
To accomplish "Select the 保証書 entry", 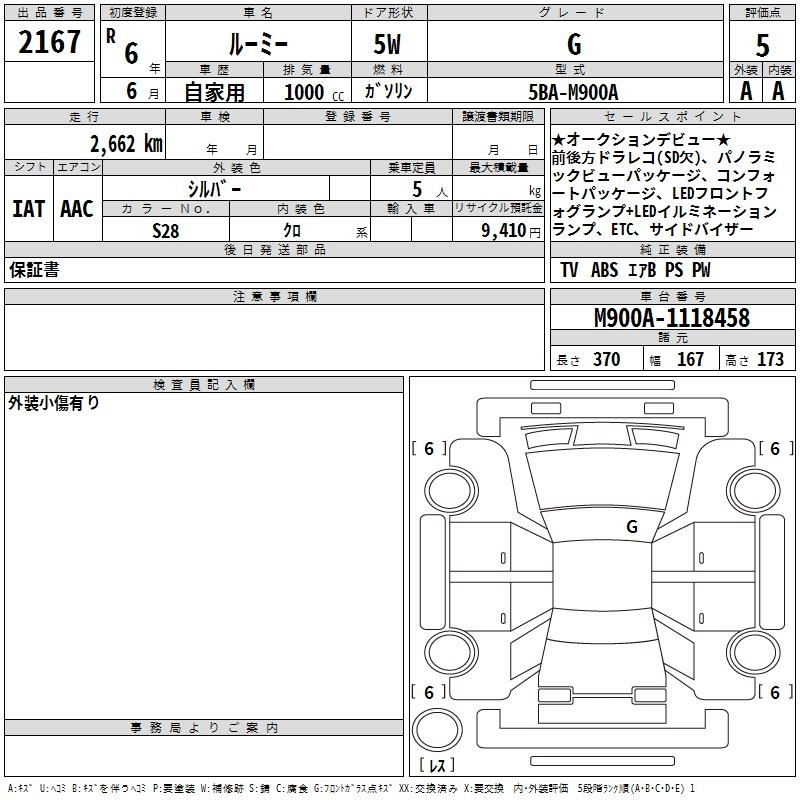I will click(34, 269).
